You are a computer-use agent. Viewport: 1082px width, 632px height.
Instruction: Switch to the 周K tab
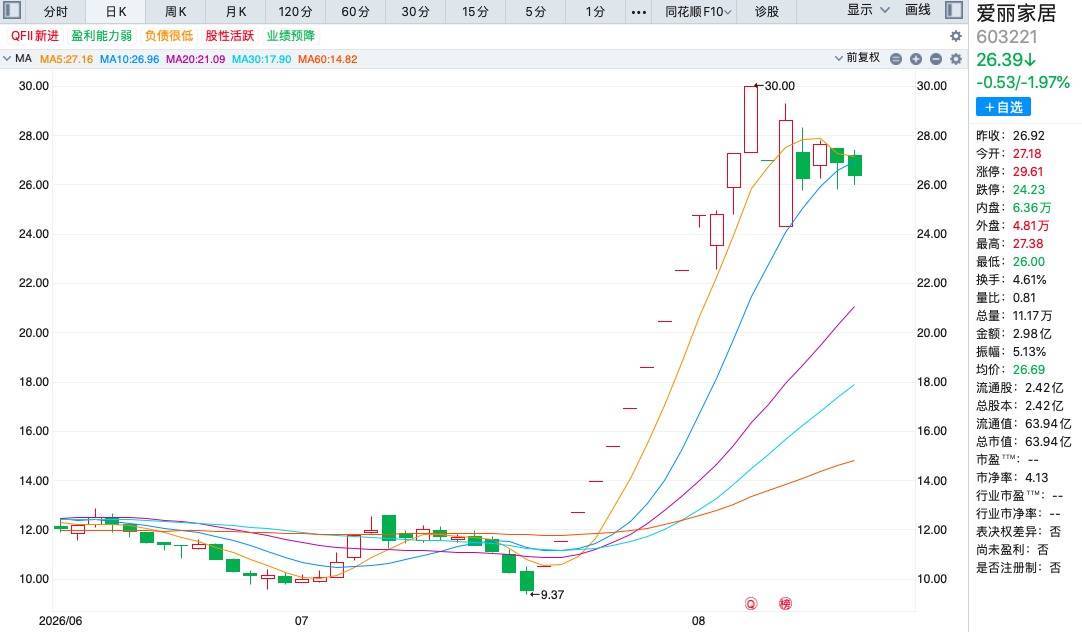point(175,12)
